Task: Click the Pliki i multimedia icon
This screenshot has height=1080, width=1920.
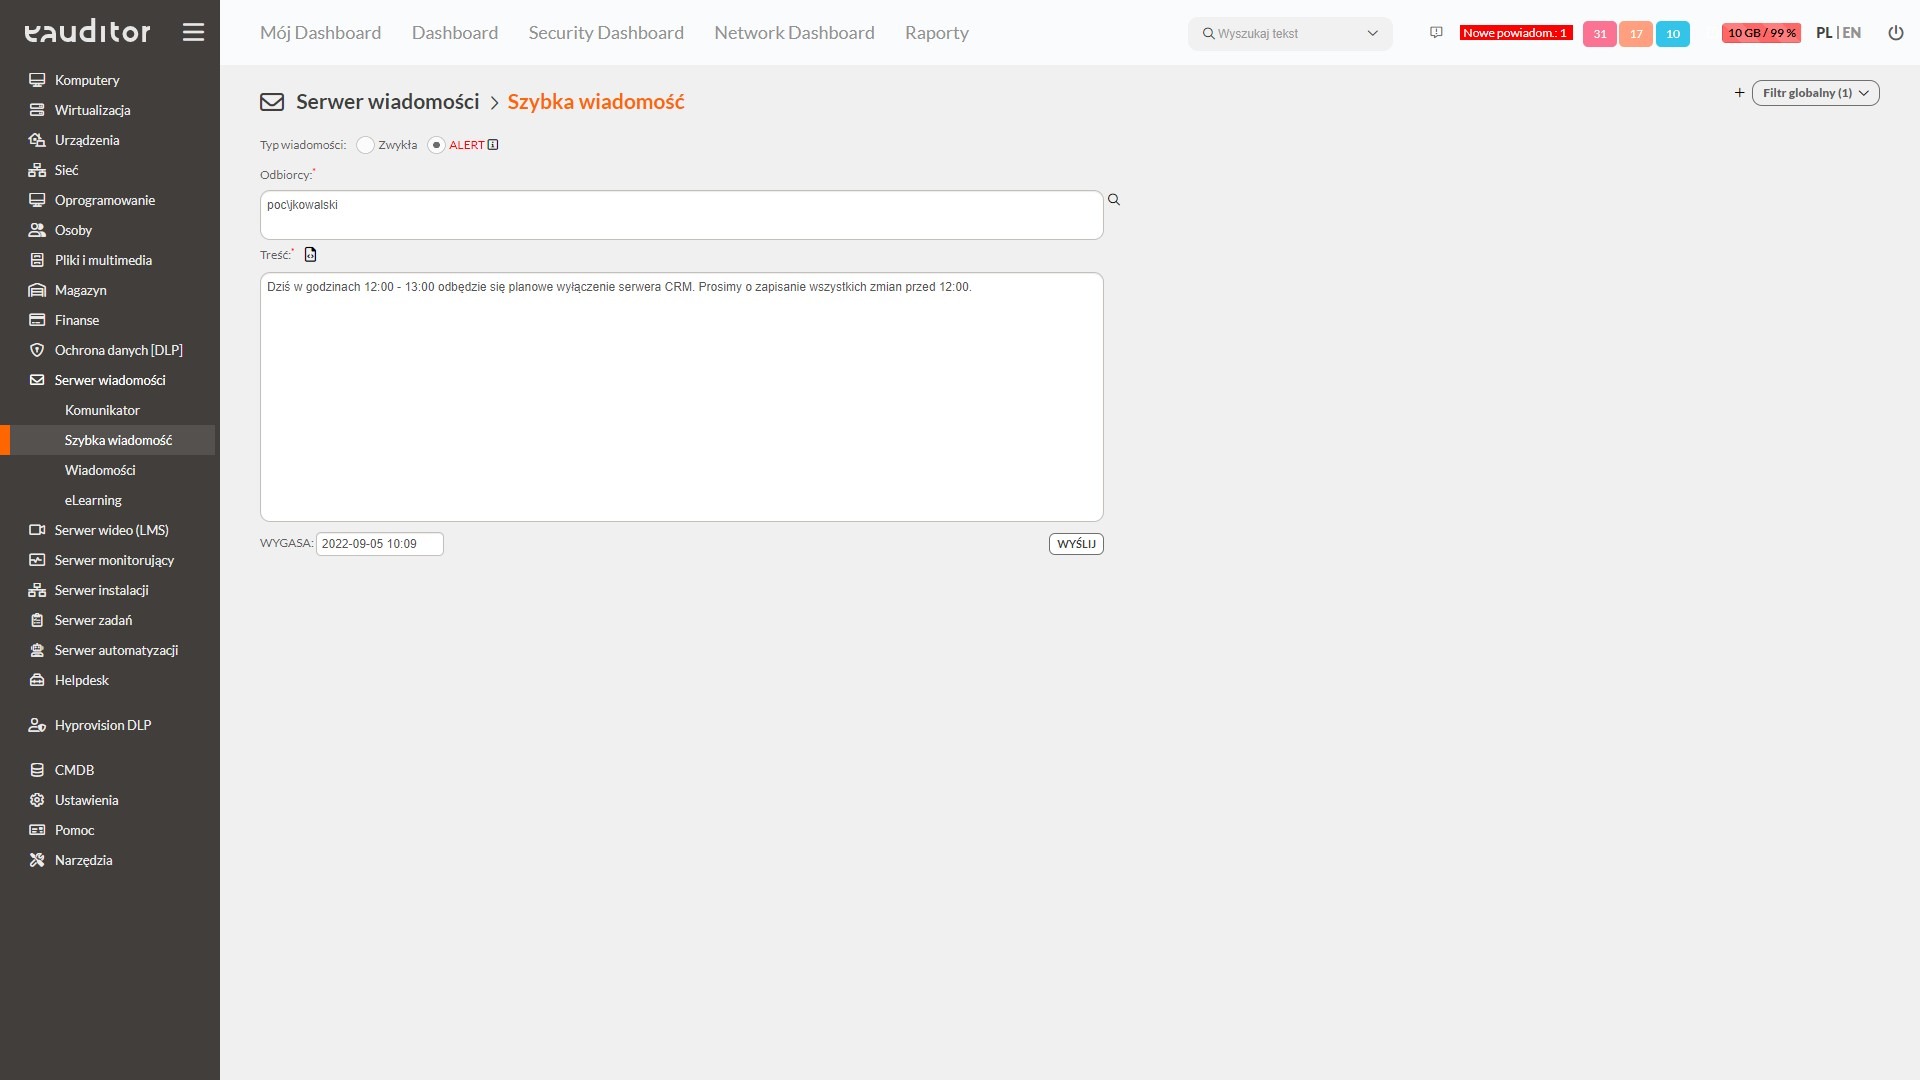Action: click(x=37, y=260)
